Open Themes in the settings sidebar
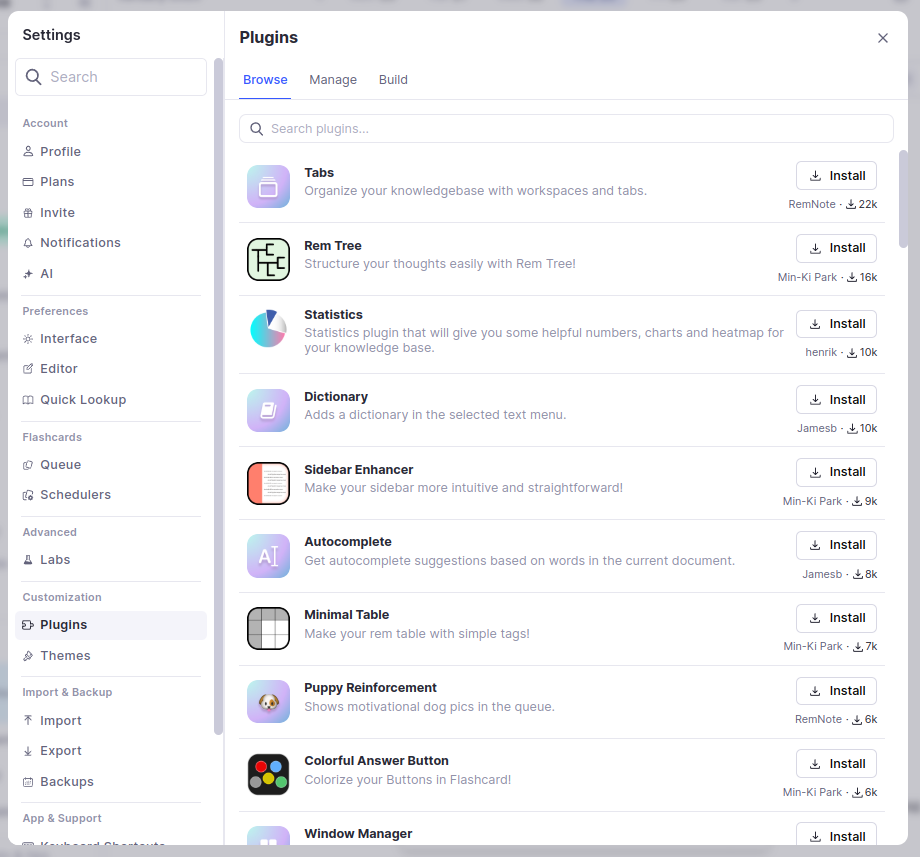 (65, 656)
